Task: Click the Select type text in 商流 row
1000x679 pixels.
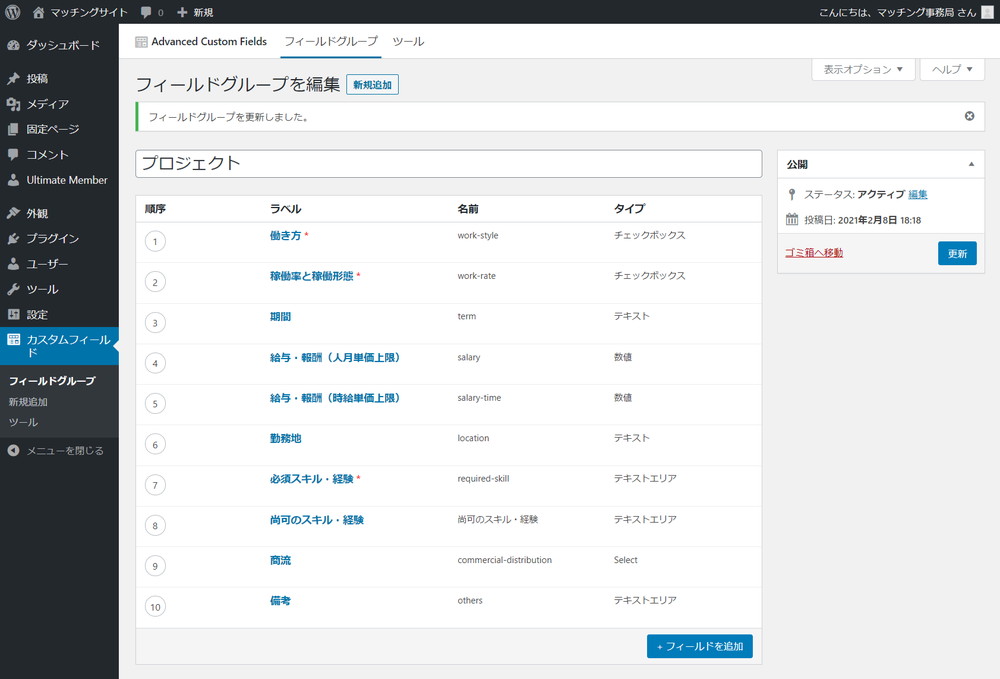Action: point(626,560)
